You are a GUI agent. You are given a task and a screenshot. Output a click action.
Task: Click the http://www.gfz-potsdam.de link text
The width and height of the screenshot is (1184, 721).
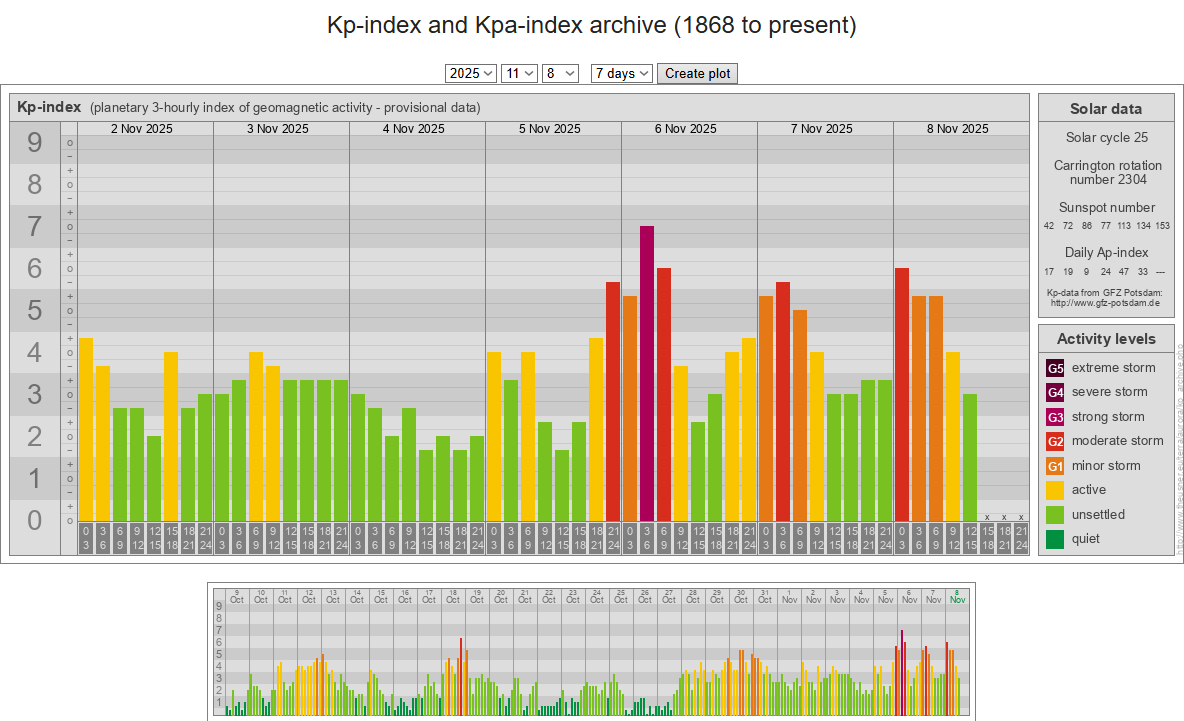1105,303
